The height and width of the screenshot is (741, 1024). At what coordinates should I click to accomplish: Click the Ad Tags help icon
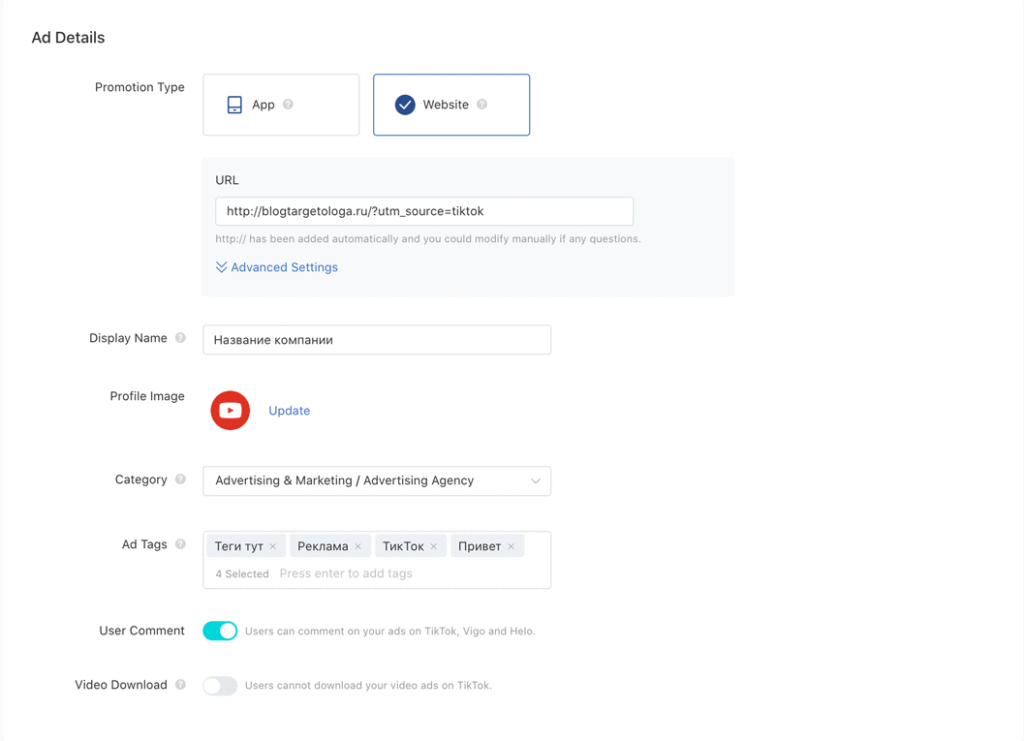pyautogui.click(x=180, y=544)
